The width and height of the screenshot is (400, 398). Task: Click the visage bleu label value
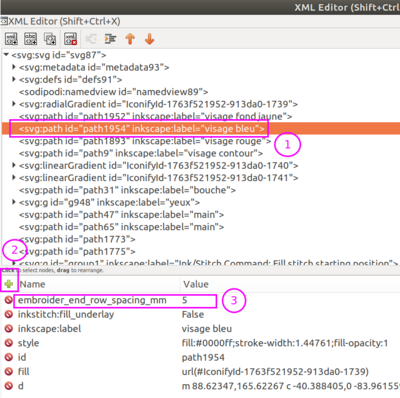tap(207, 329)
